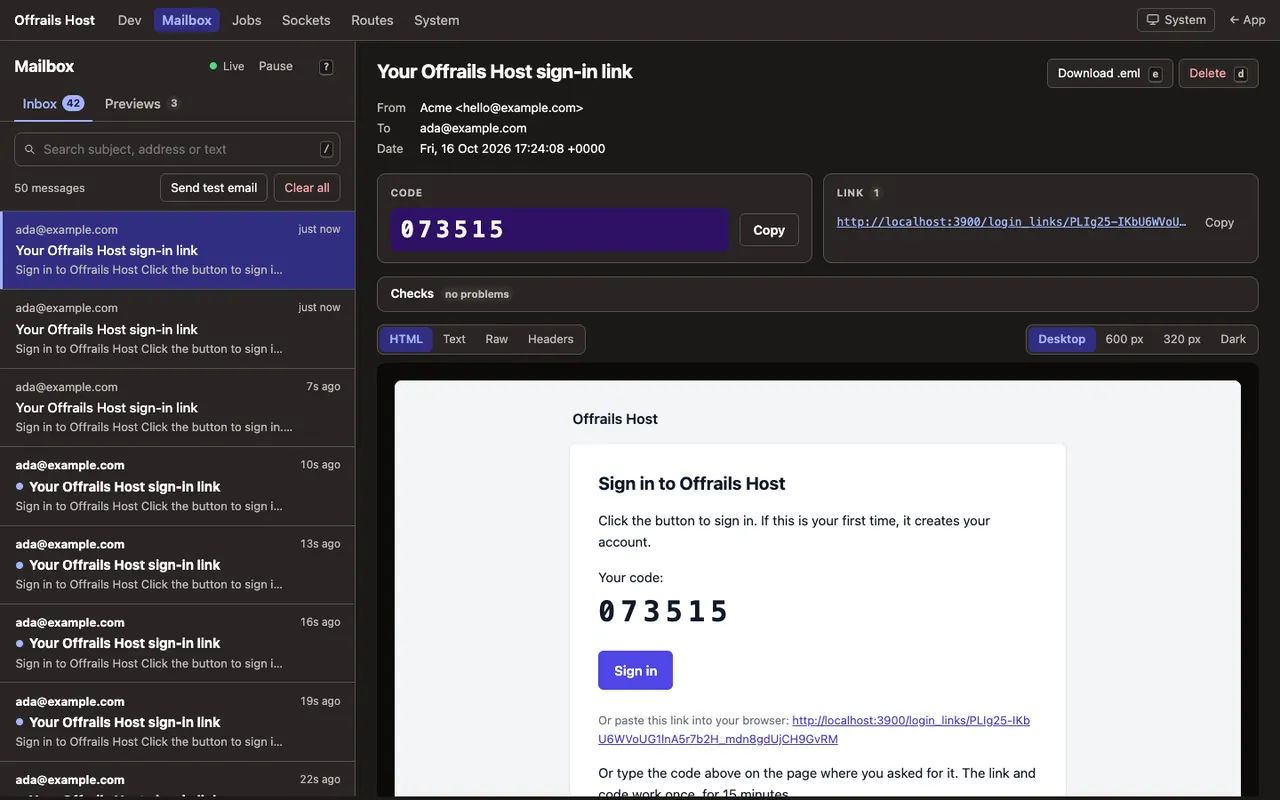Show the Raw view of email
Screen dimensions: 1280x800
click(x=497, y=339)
